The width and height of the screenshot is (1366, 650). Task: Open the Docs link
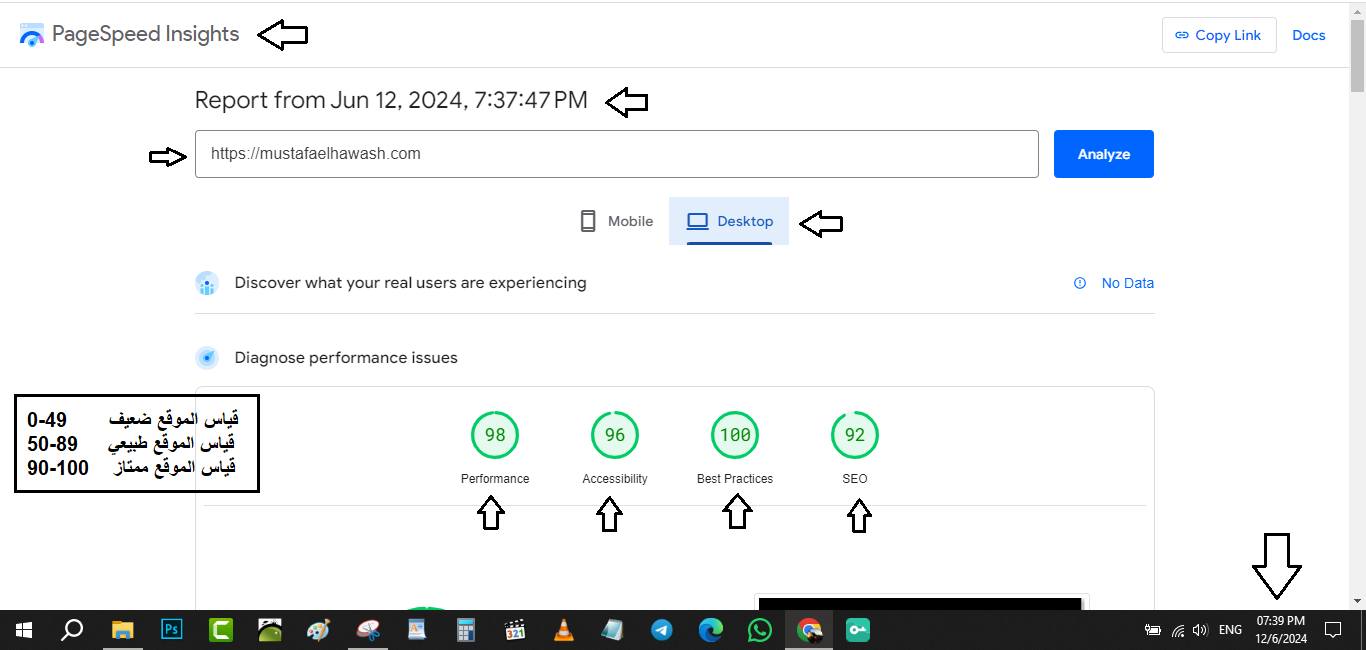(1308, 35)
